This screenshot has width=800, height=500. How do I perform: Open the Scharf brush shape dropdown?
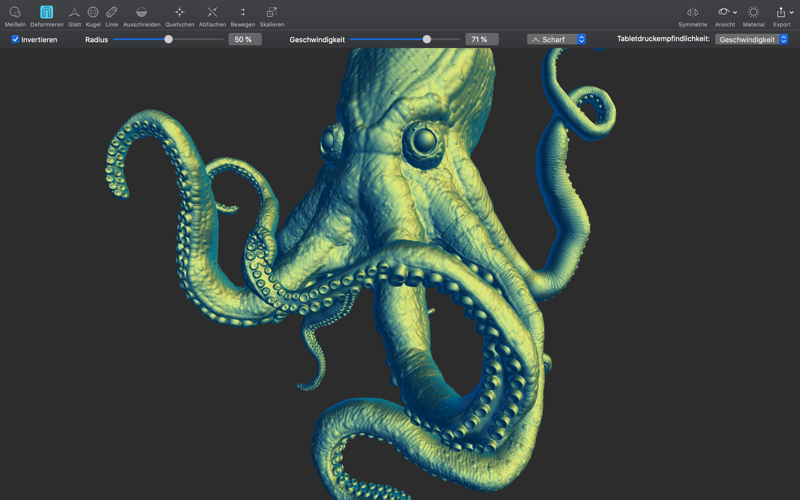coord(557,40)
